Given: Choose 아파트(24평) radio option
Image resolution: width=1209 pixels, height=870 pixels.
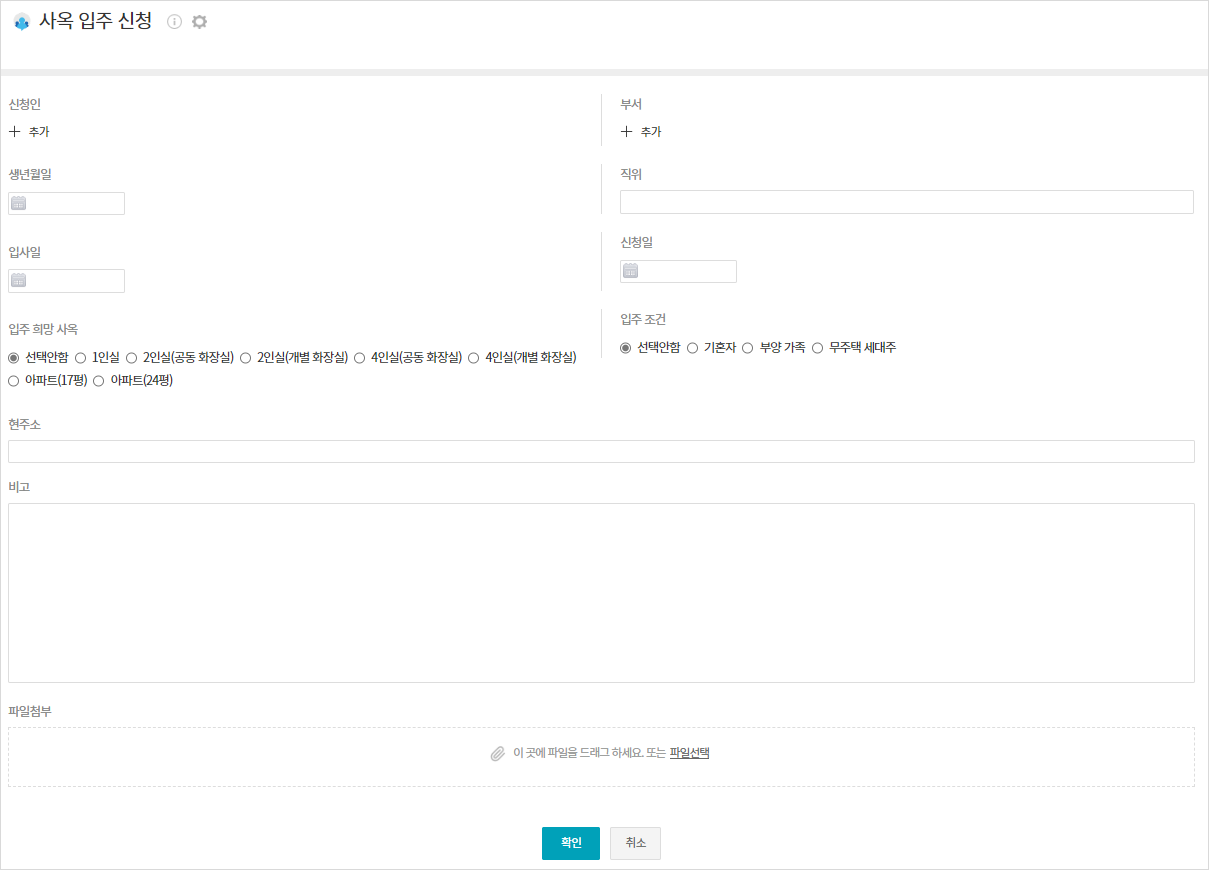Looking at the screenshot, I should coord(99,380).
